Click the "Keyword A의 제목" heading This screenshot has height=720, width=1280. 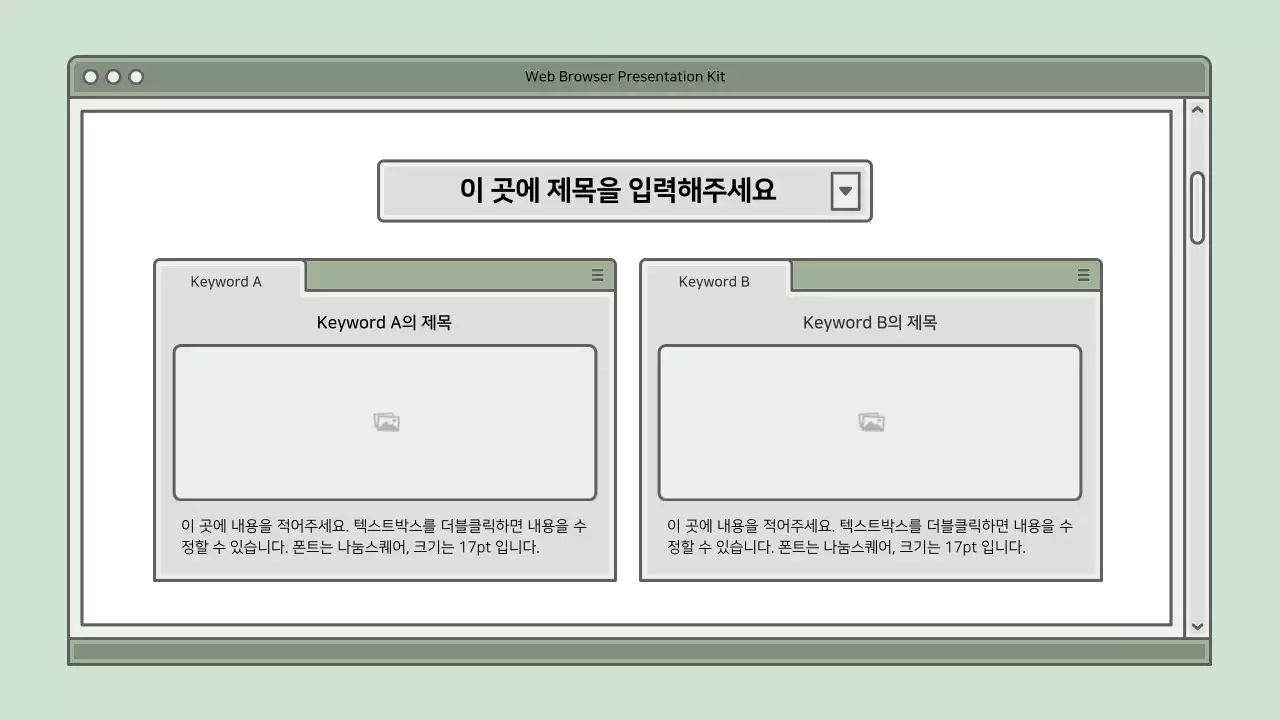coord(386,322)
